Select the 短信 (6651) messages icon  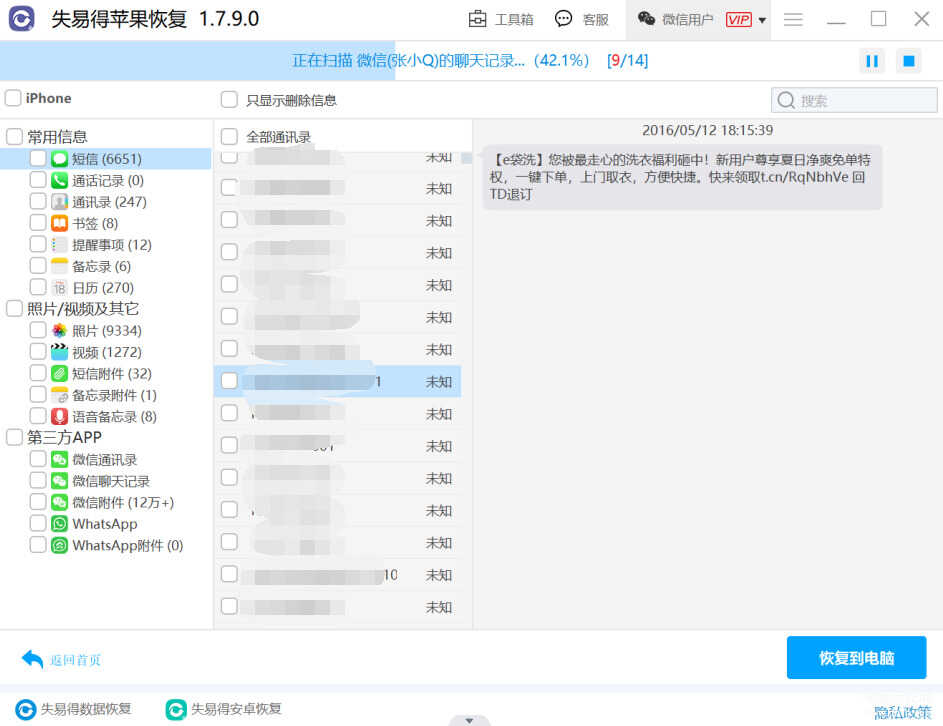(59, 159)
